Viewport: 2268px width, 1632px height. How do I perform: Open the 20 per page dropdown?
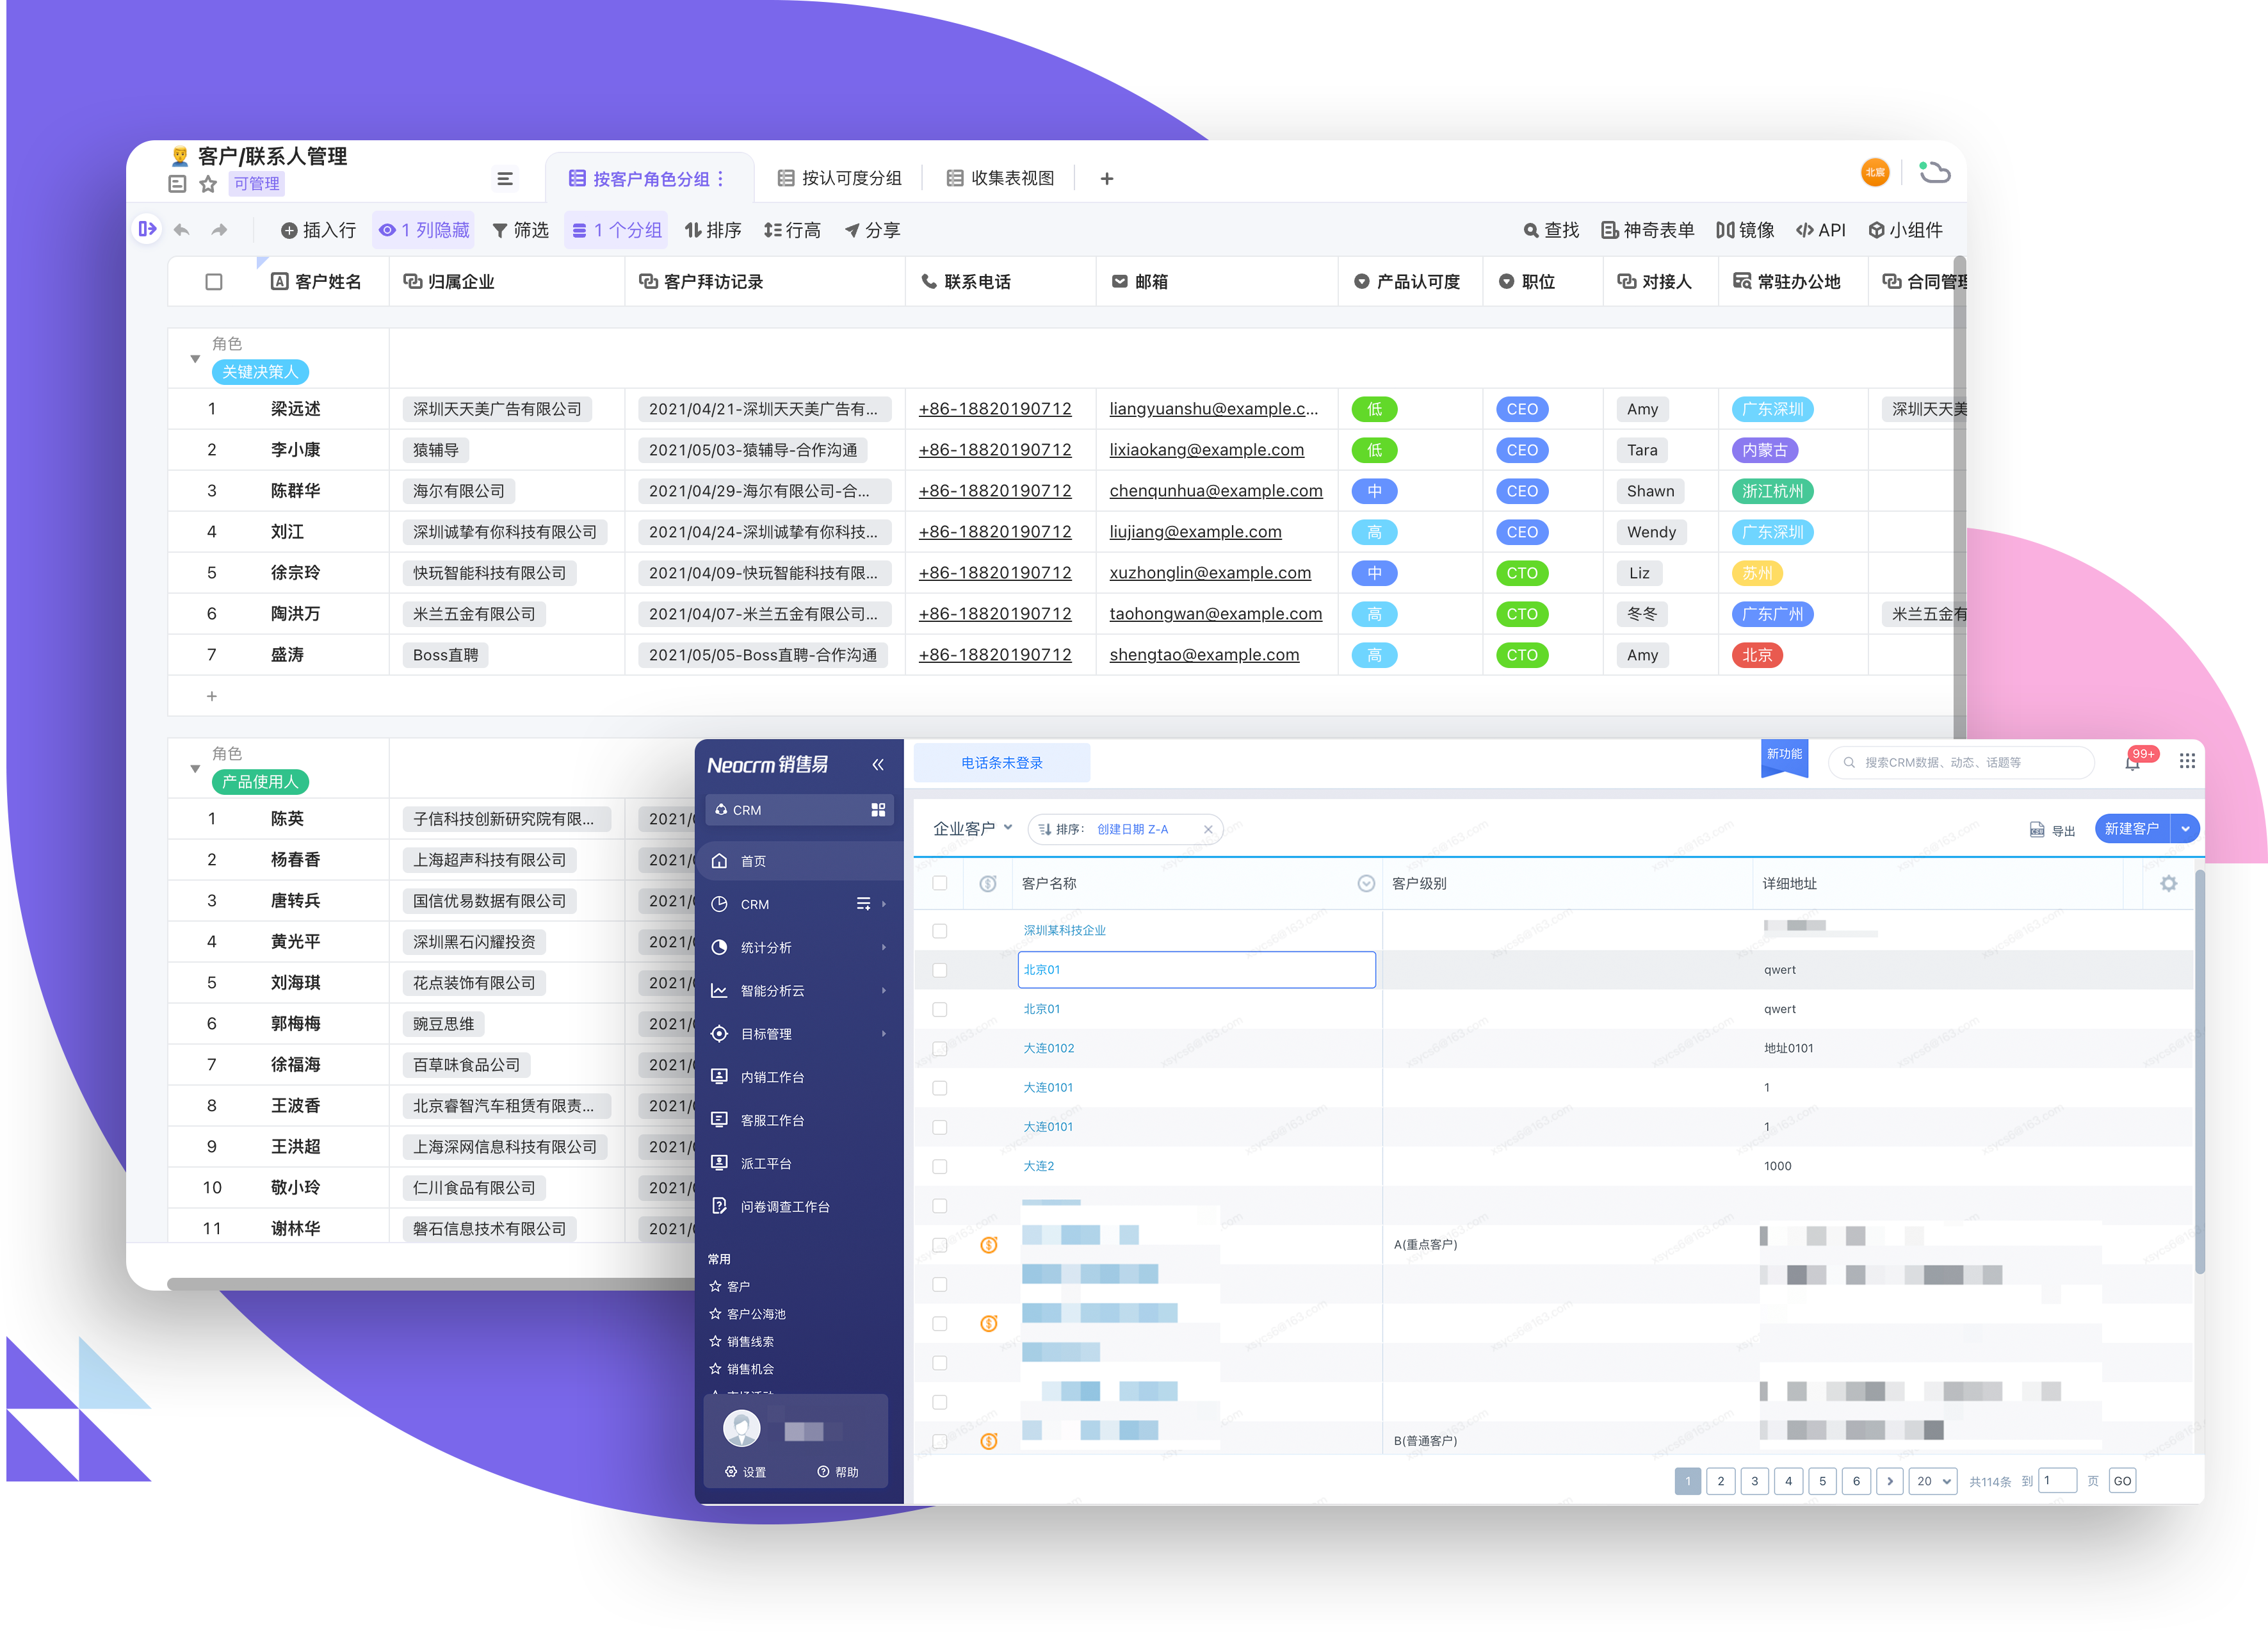(1932, 1481)
